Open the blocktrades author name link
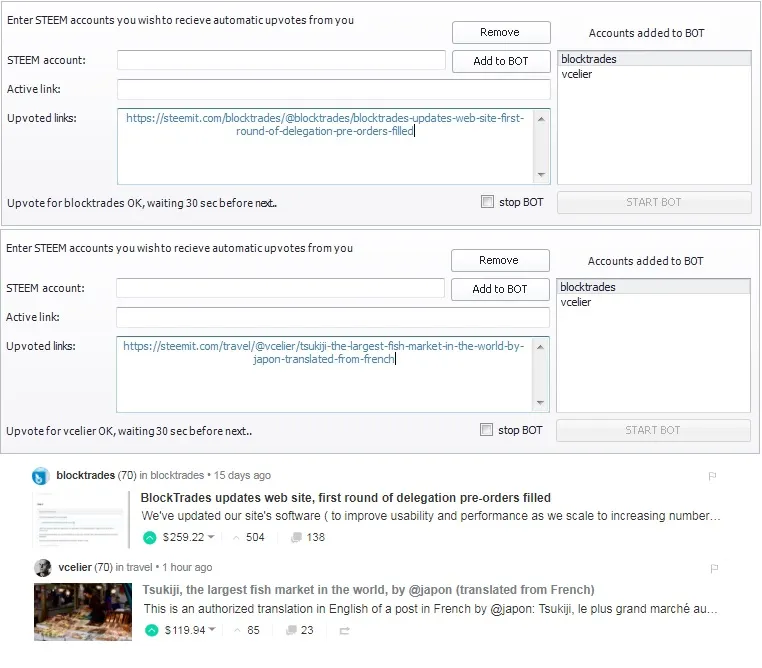Image resolution: width=762 pixels, height=668 pixels. coord(86,475)
